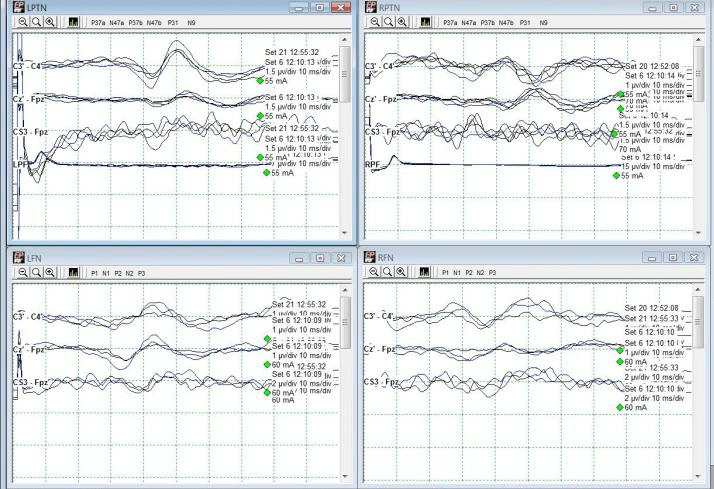The width and height of the screenshot is (714, 489).
Task: Open histogram view icon in RPTN toolbar
Action: [x=427, y=21]
